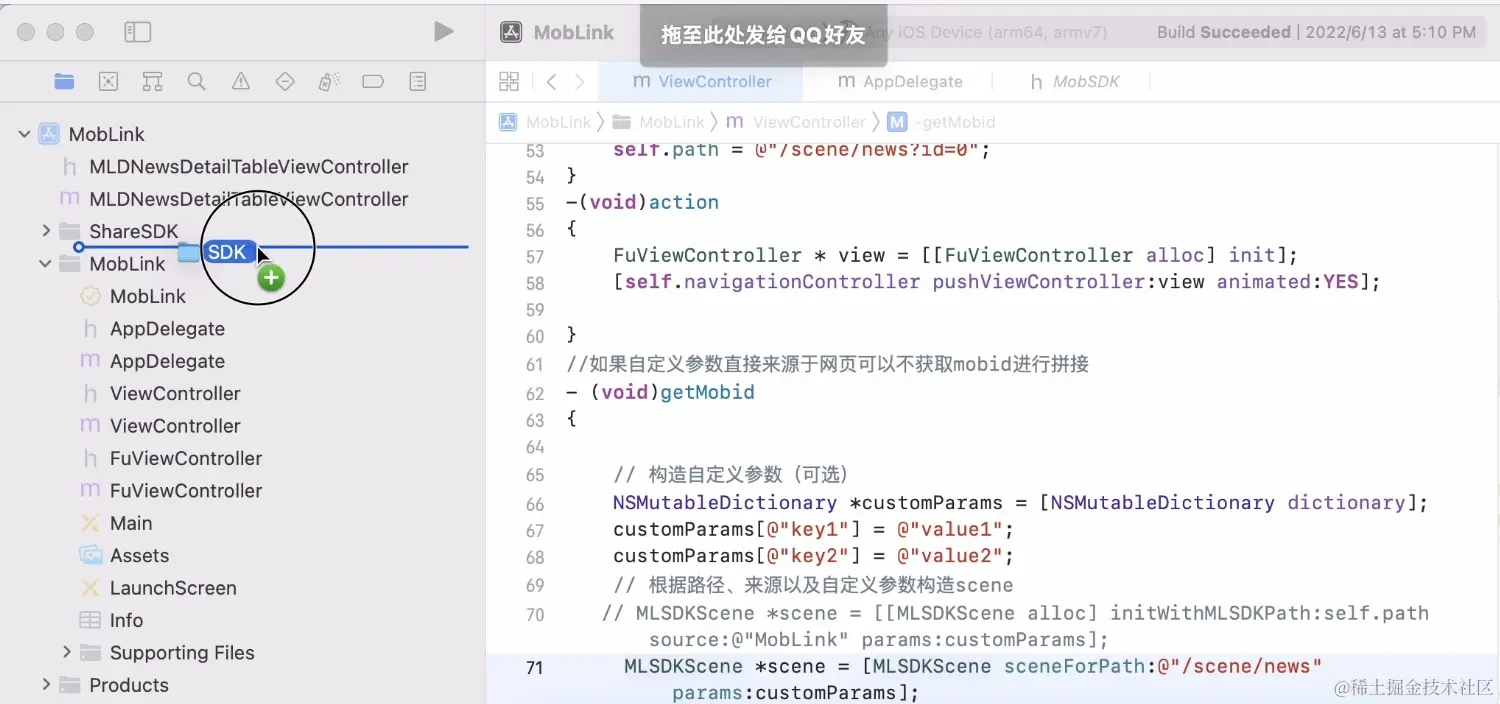Open FuViewController header file
Image resolution: width=1500 pixels, height=704 pixels.
tap(171, 458)
